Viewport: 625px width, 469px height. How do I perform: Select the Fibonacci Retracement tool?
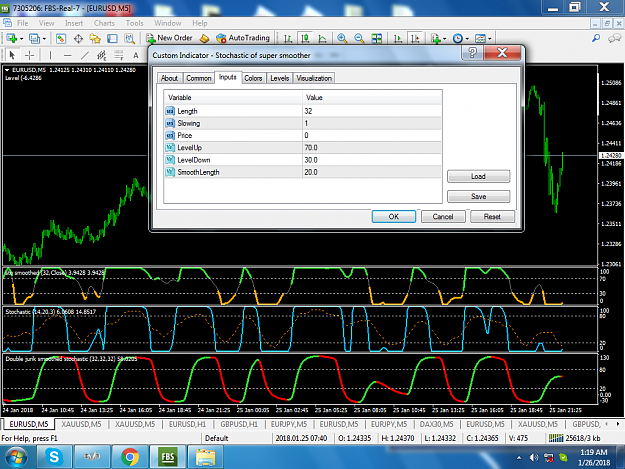click(119, 55)
